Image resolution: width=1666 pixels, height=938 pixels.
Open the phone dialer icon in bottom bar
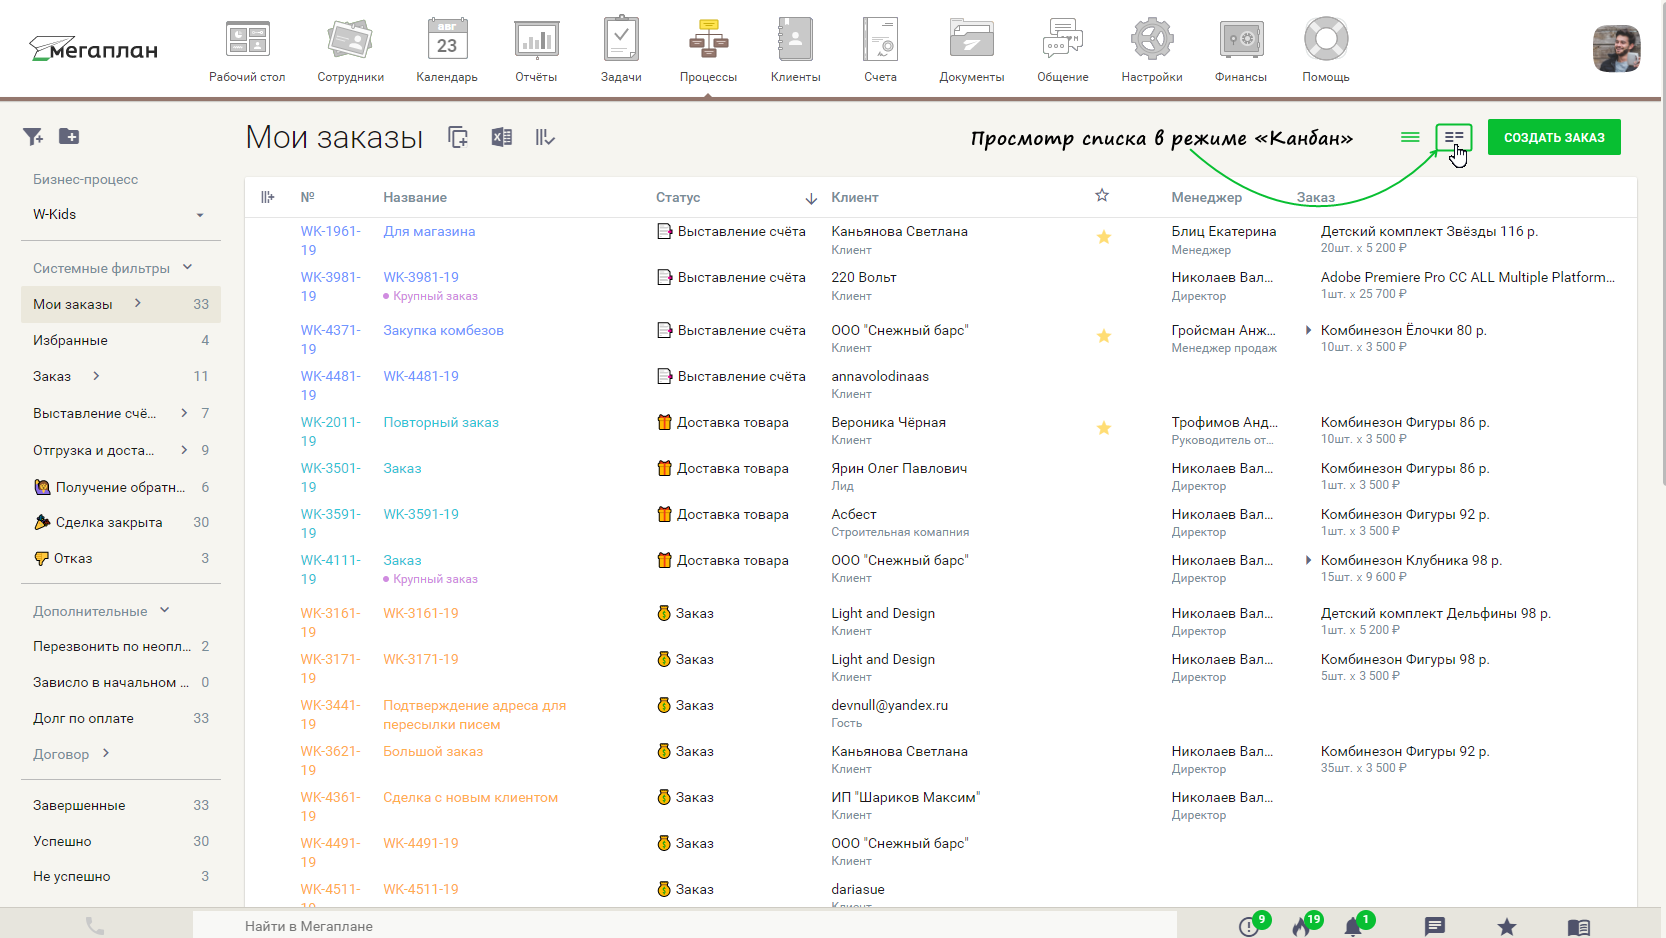pos(95,926)
